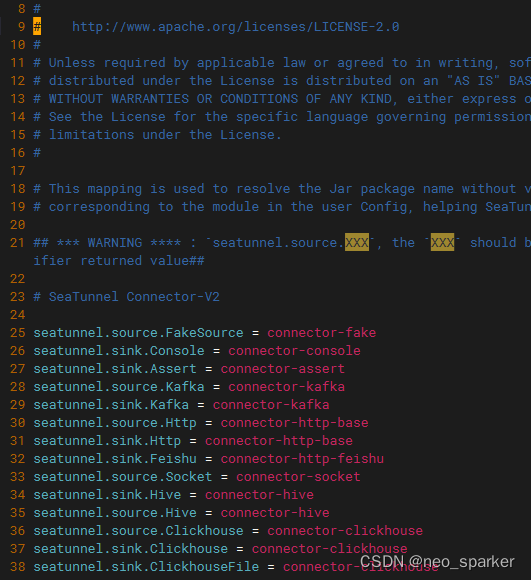The image size is (531, 580).
Task: Click the second highlighted XXX after 'the'
Action: [x=442, y=242]
